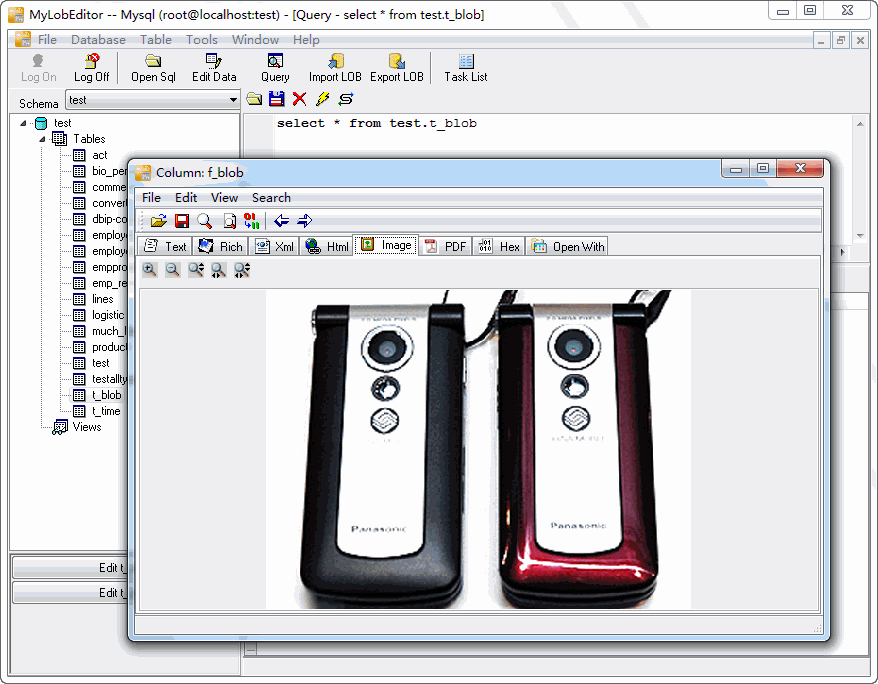The width and height of the screenshot is (878, 684).
Task: Select the Views node in tree
Action: click(x=87, y=427)
